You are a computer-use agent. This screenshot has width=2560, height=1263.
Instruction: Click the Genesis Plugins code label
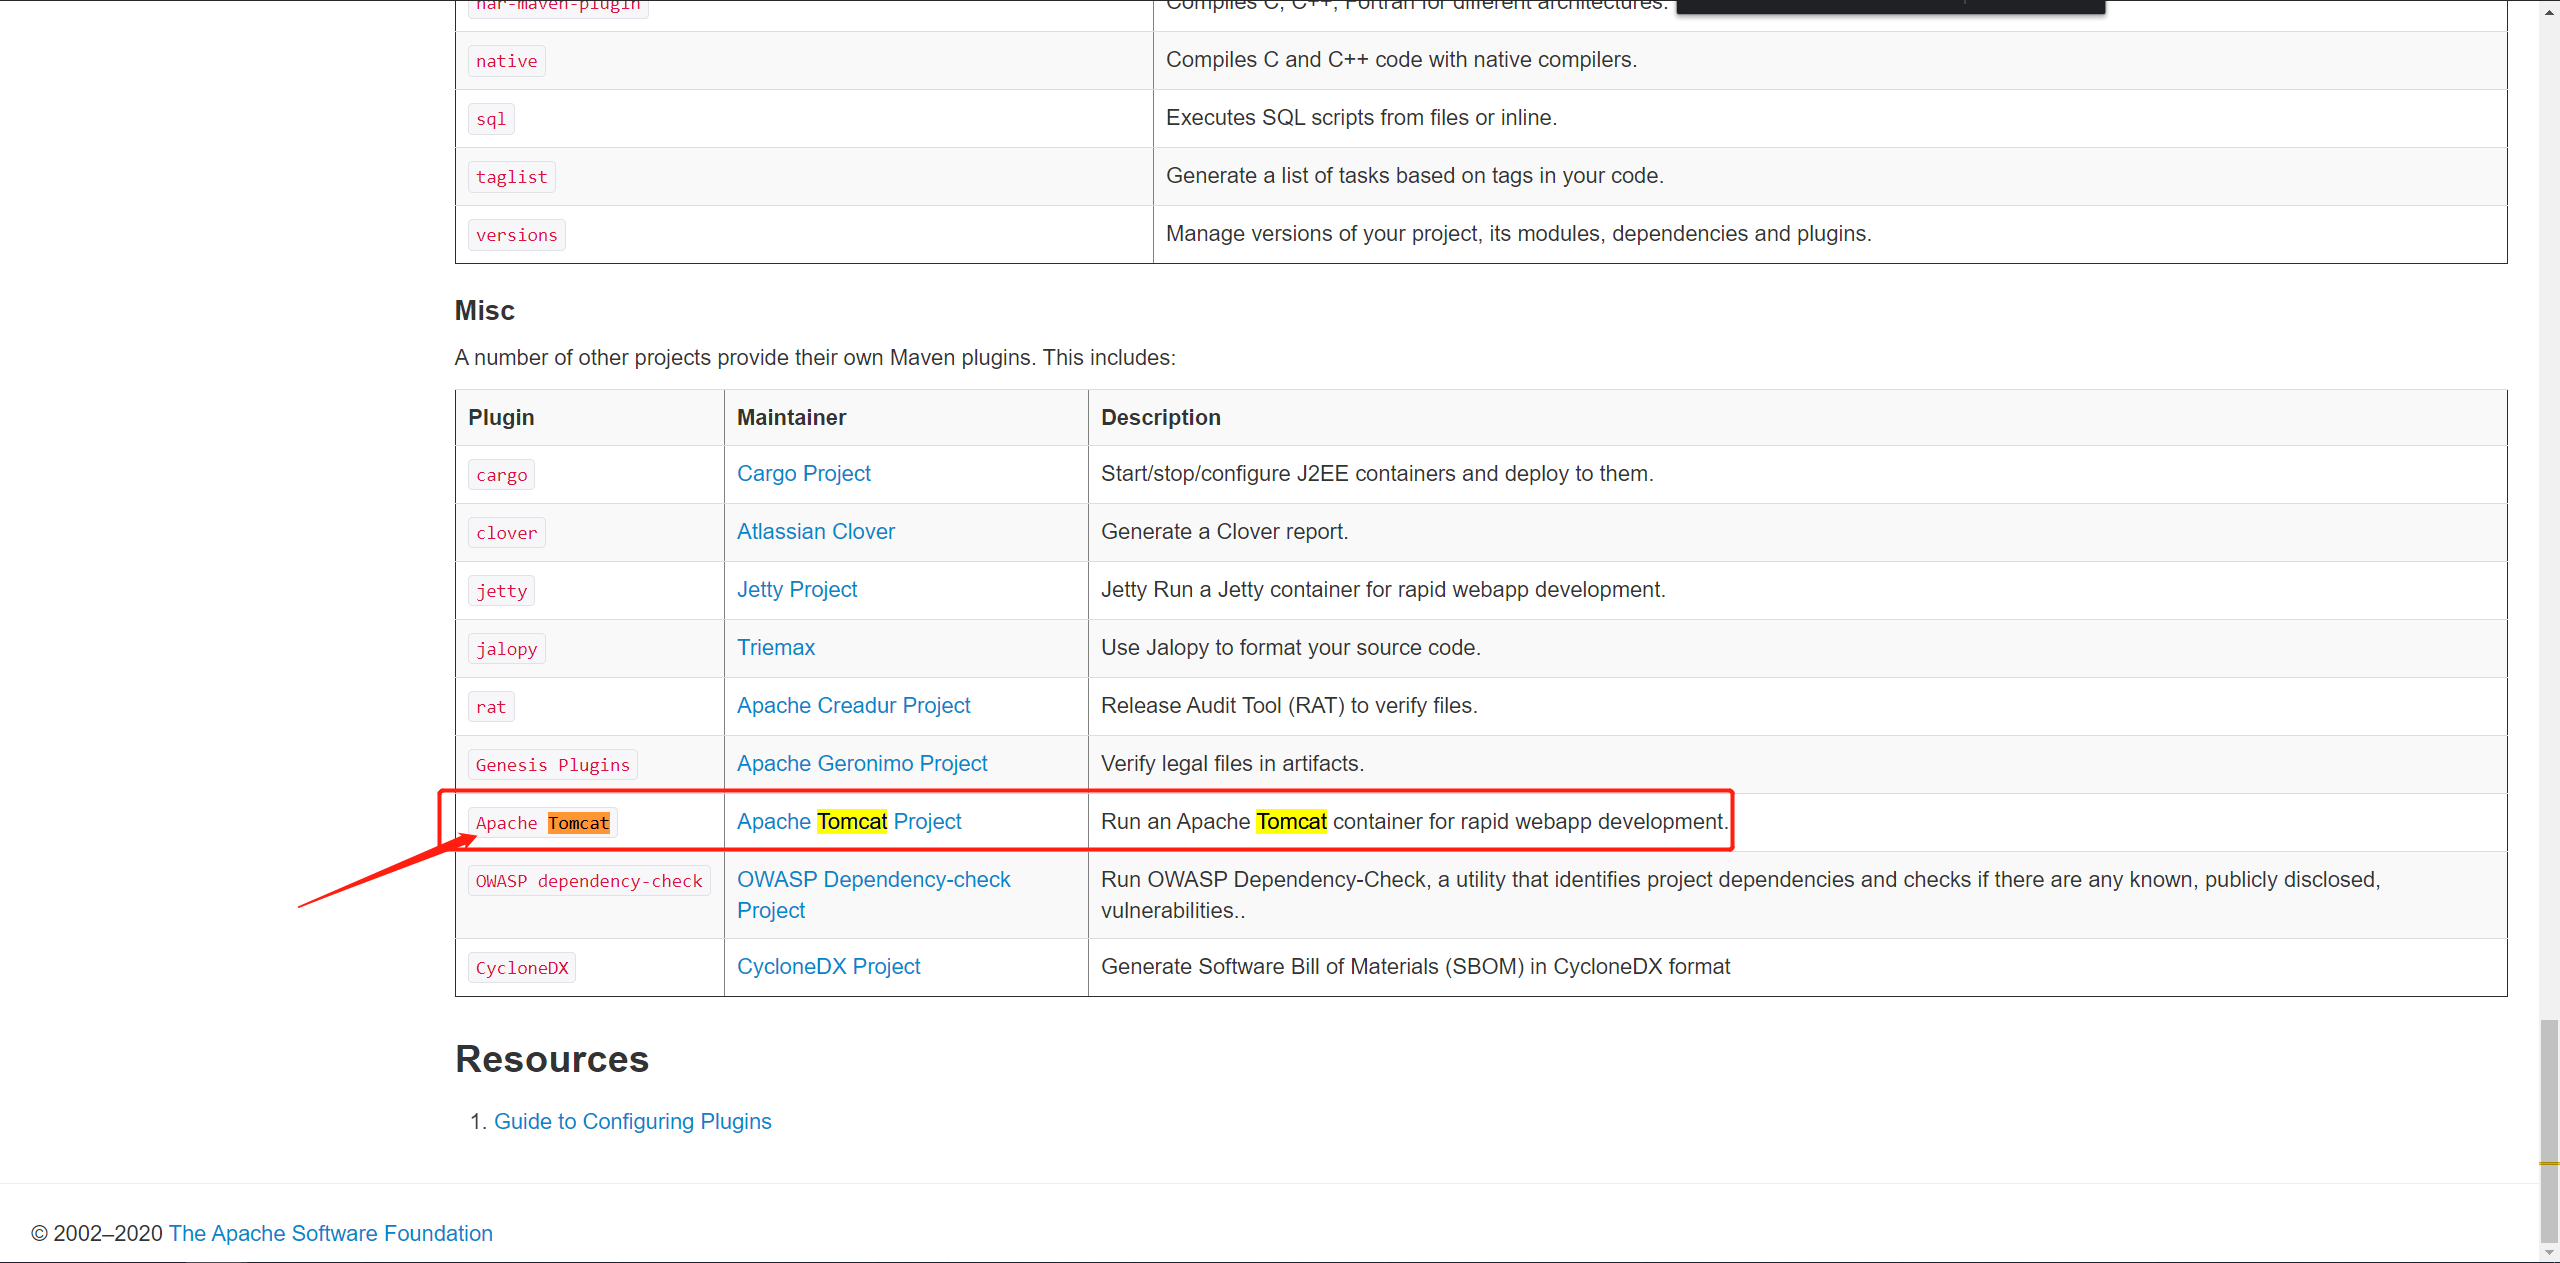coord(552,765)
